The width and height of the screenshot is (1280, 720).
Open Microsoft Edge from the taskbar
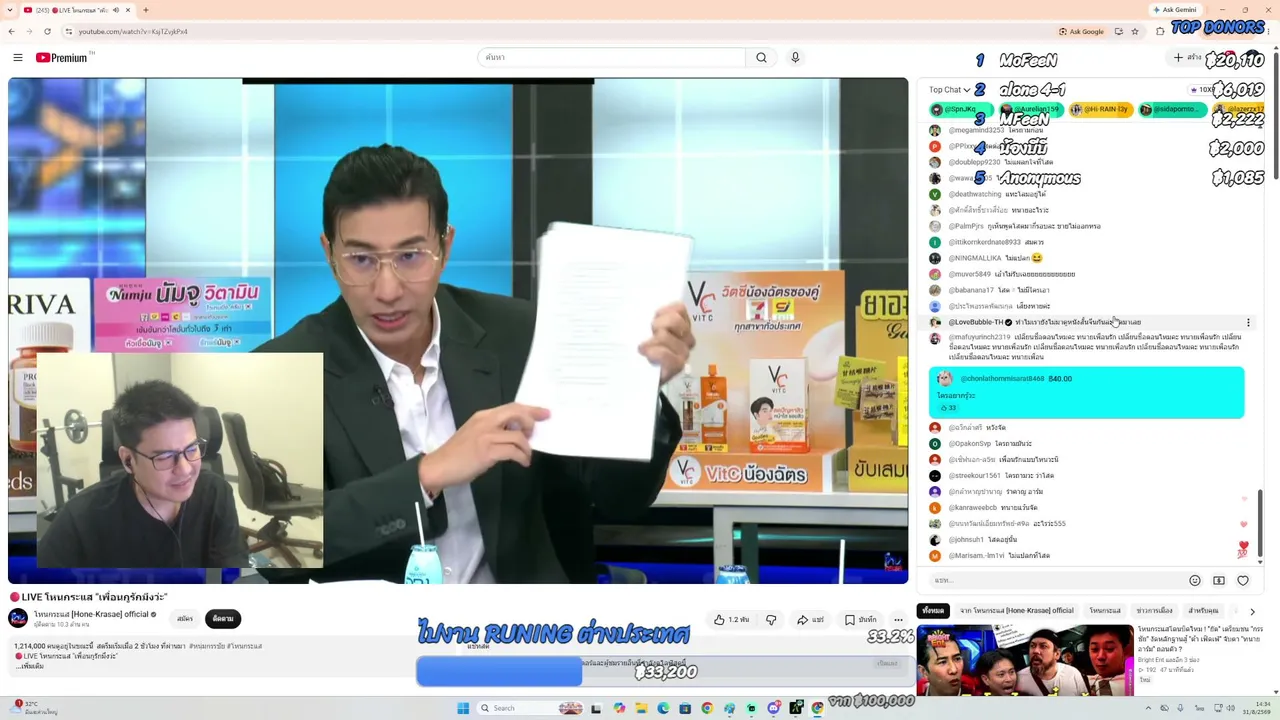pyautogui.click(x=663, y=708)
